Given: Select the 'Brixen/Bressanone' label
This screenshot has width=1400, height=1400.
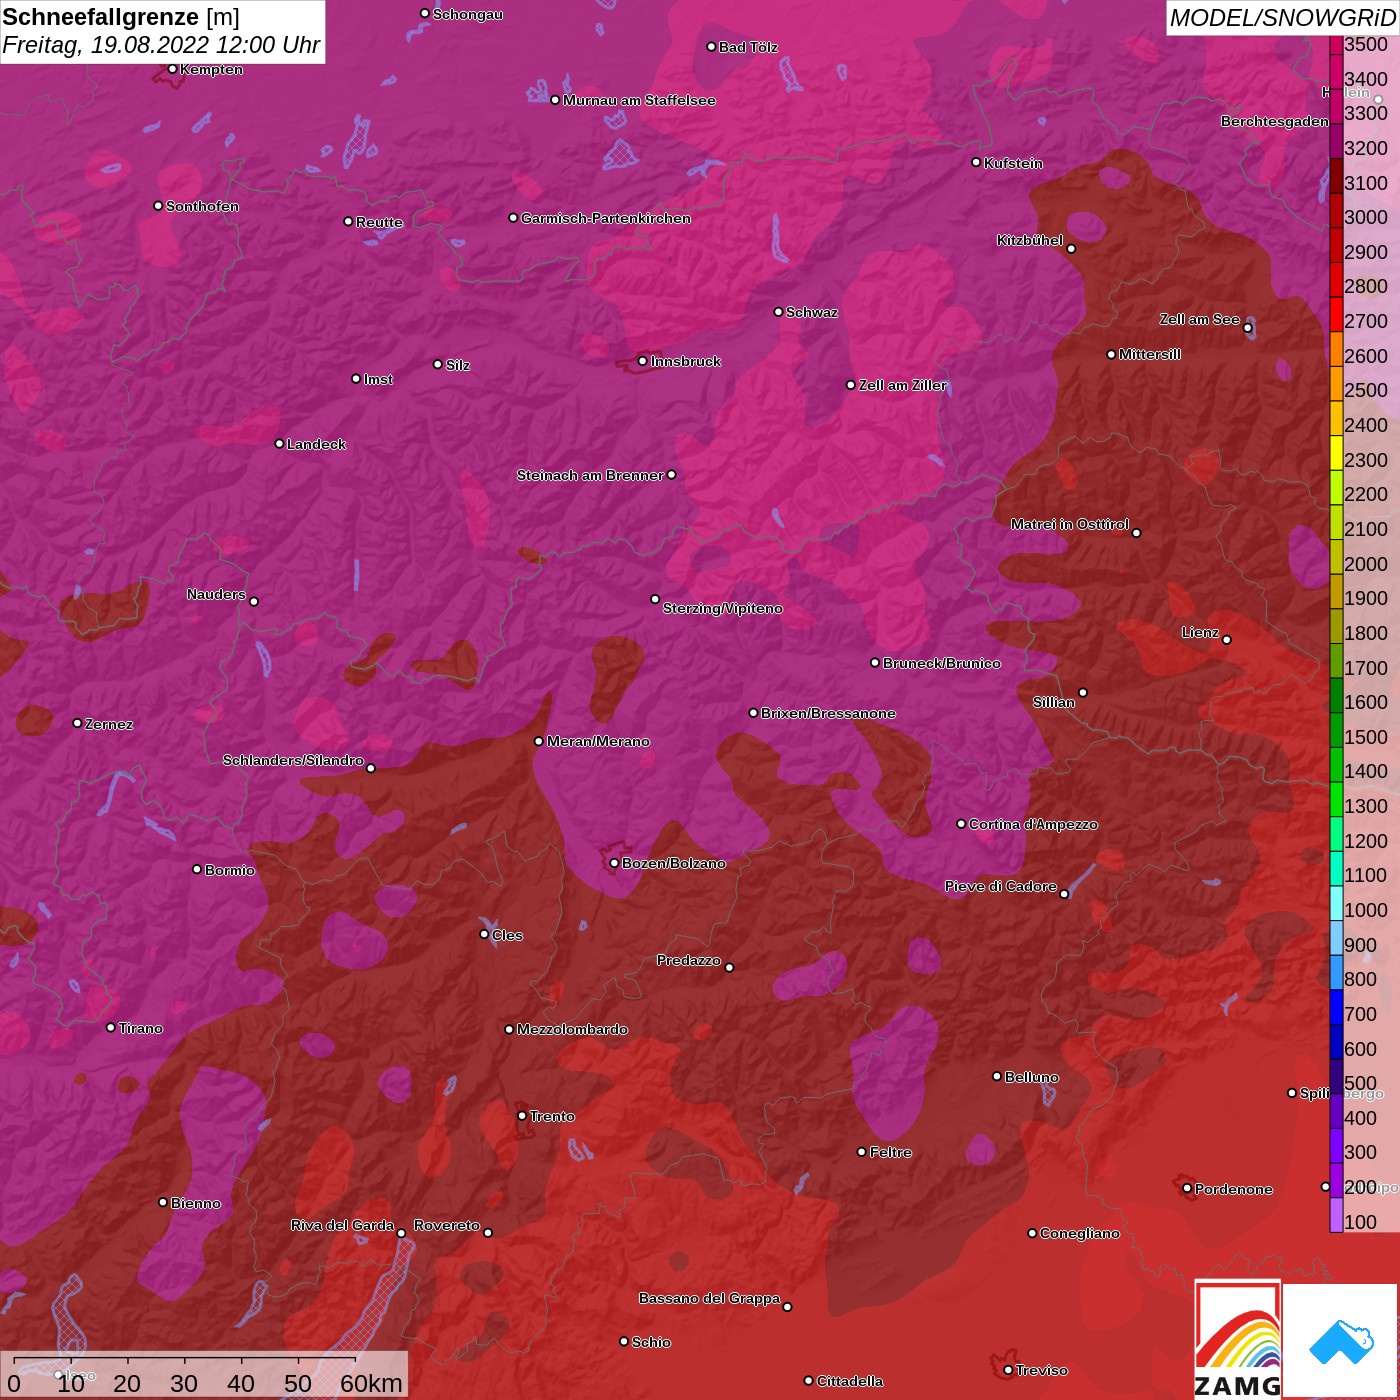Looking at the screenshot, I should [828, 713].
